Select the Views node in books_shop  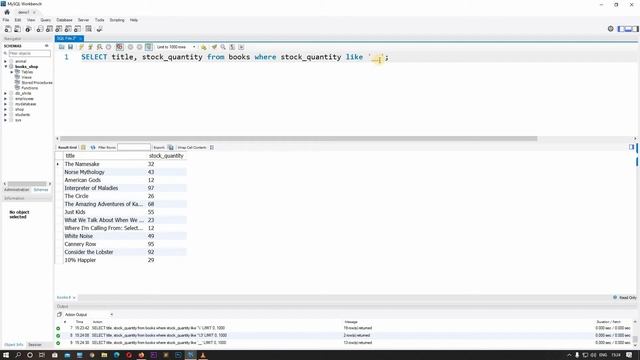tap(27, 77)
